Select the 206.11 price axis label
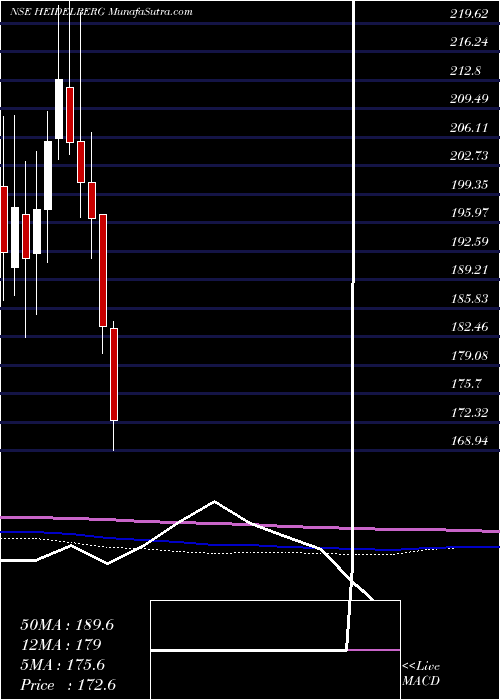Screen dimensions: 500x700 pyautogui.click(x=469, y=128)
